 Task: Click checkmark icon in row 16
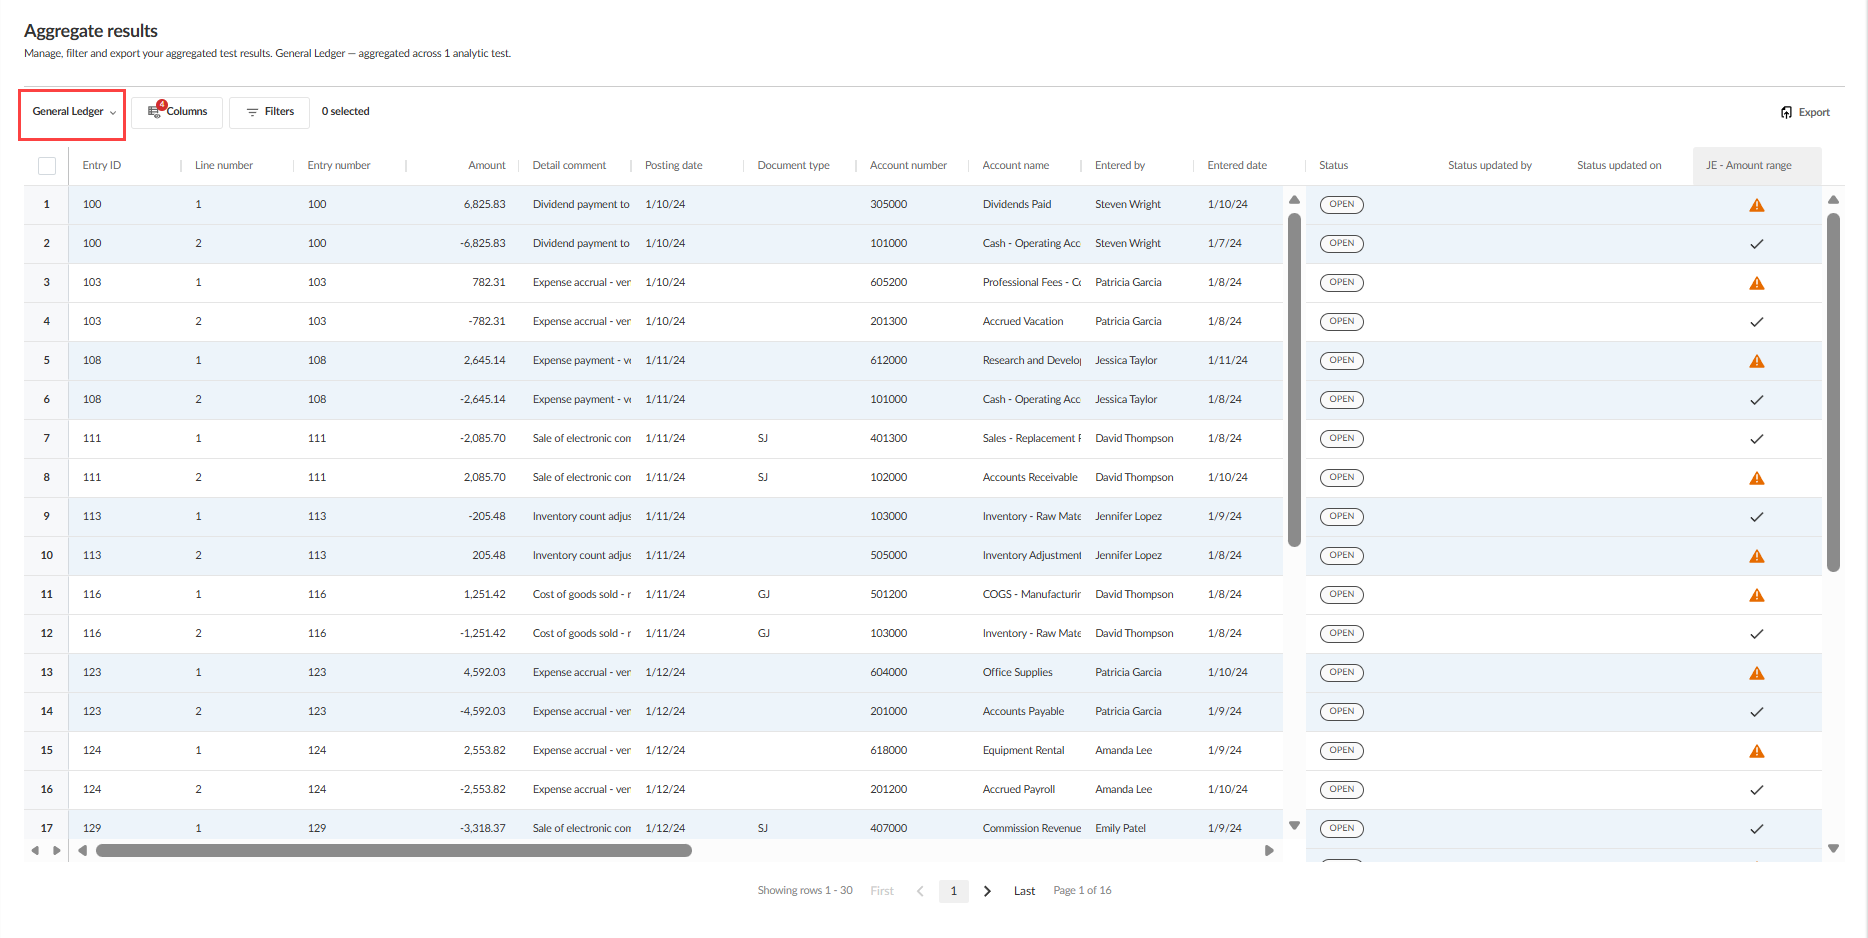click(1756, 790)
